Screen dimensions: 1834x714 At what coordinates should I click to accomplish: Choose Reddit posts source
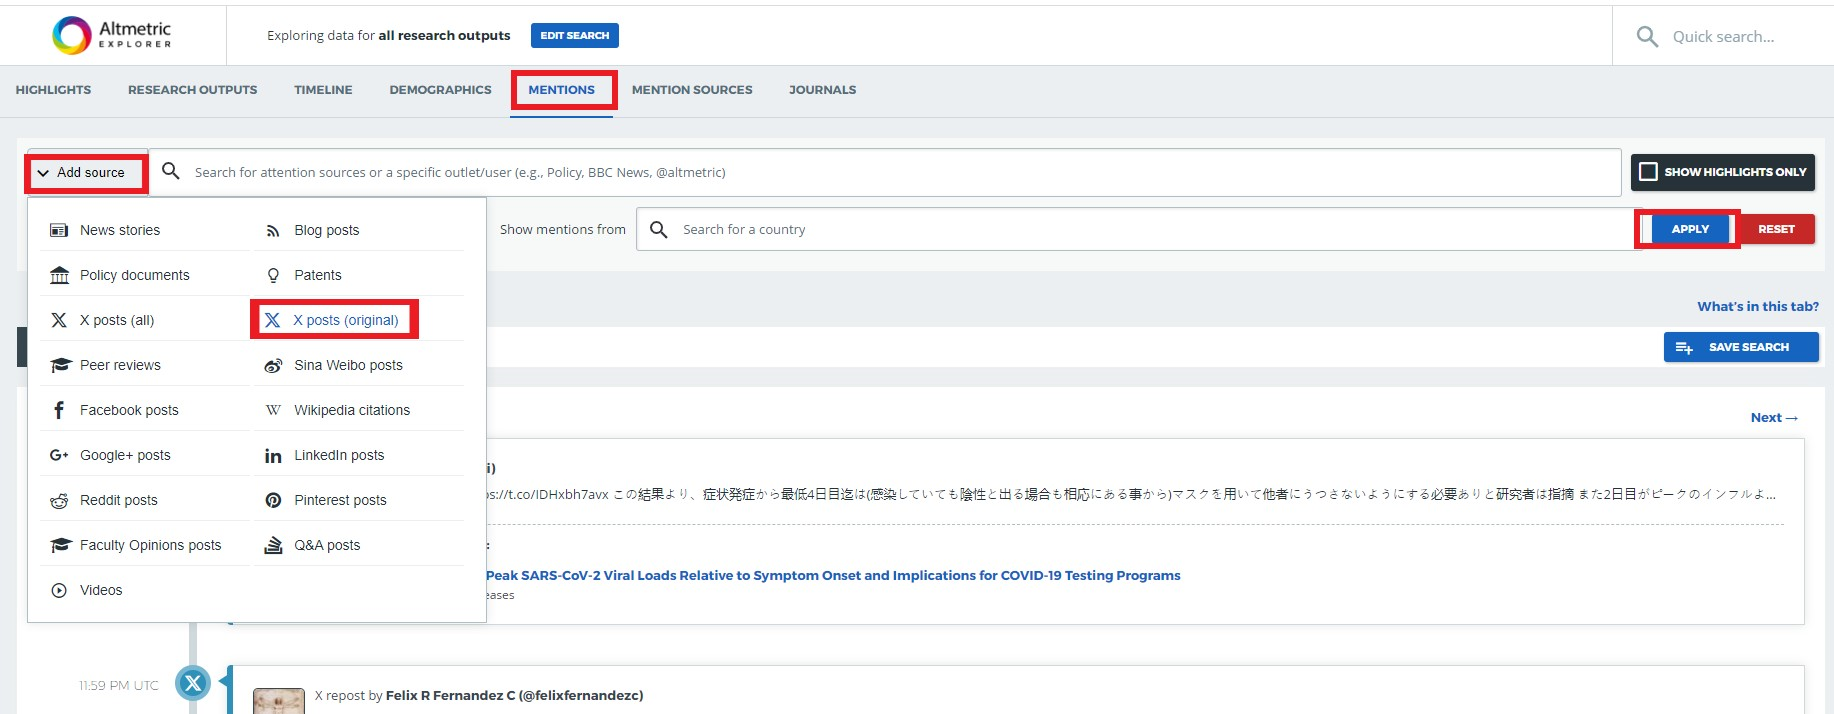click(118, 500)
